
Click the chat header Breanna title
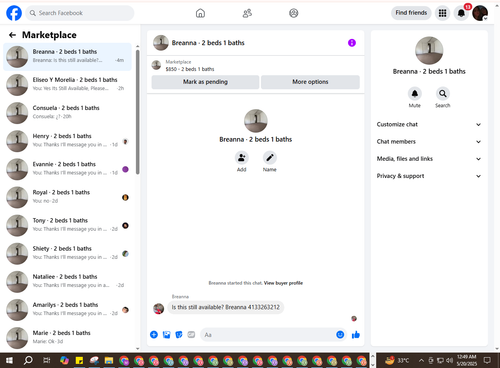coord(208,43)
